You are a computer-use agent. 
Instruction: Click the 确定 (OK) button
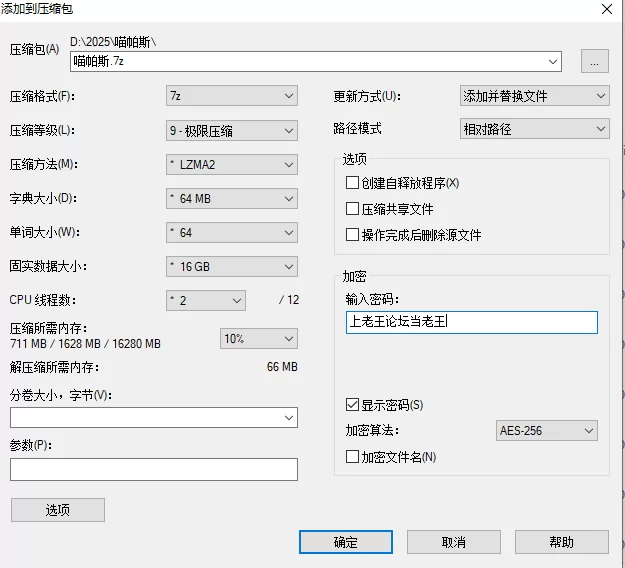coord(345,542)
